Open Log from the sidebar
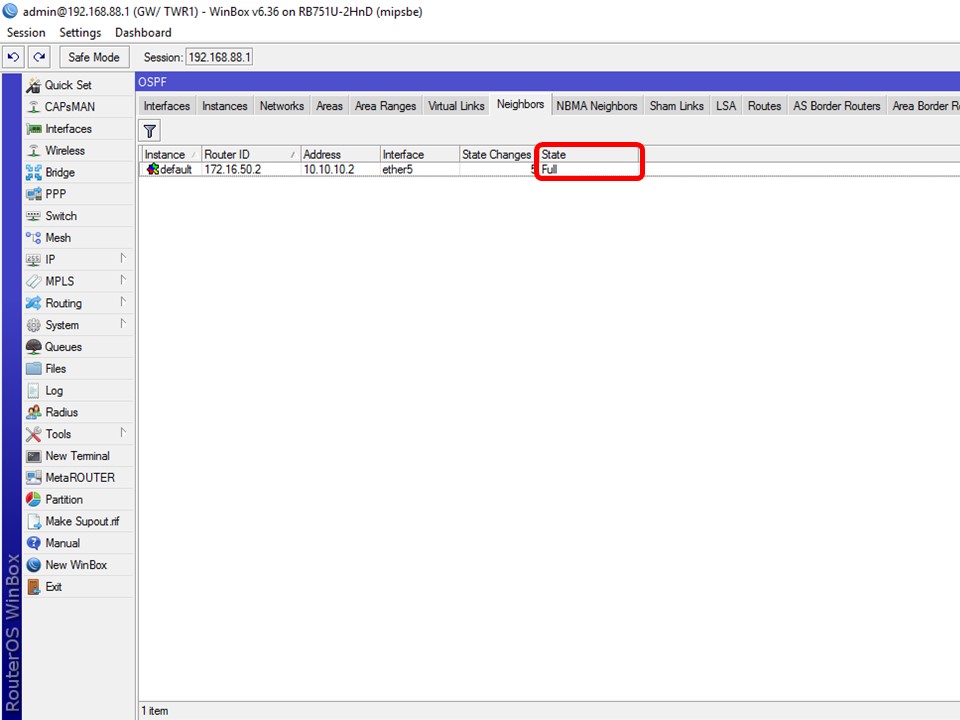 coord(78,391)
